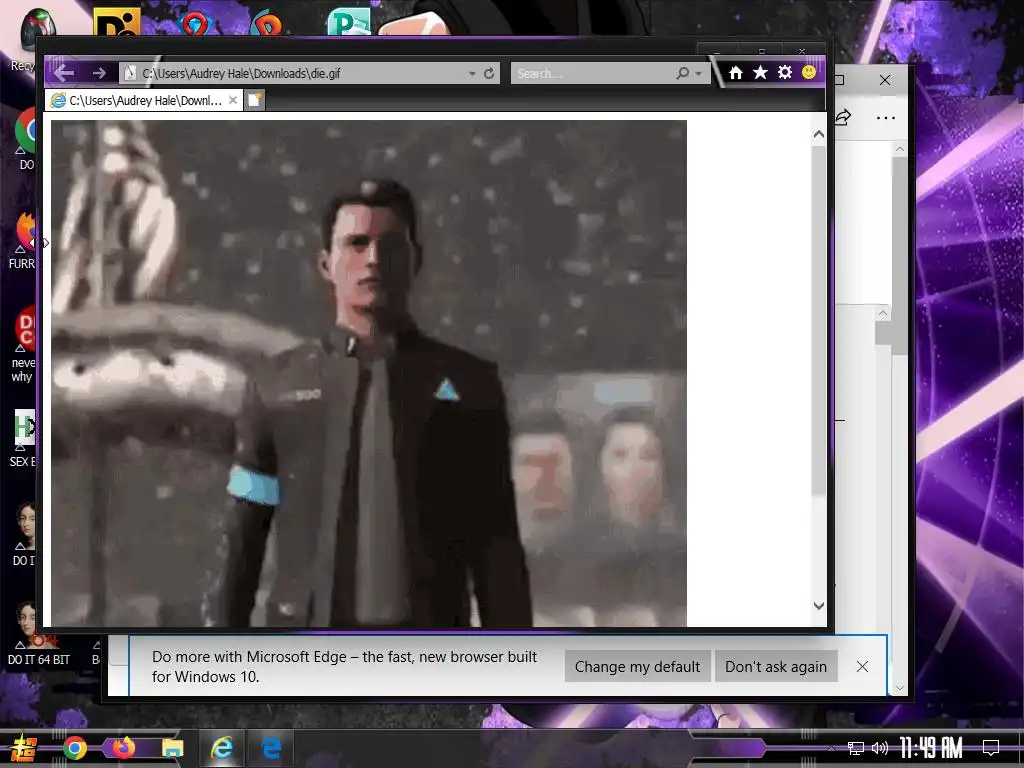Open a new tab button

(x=254, y=100)
